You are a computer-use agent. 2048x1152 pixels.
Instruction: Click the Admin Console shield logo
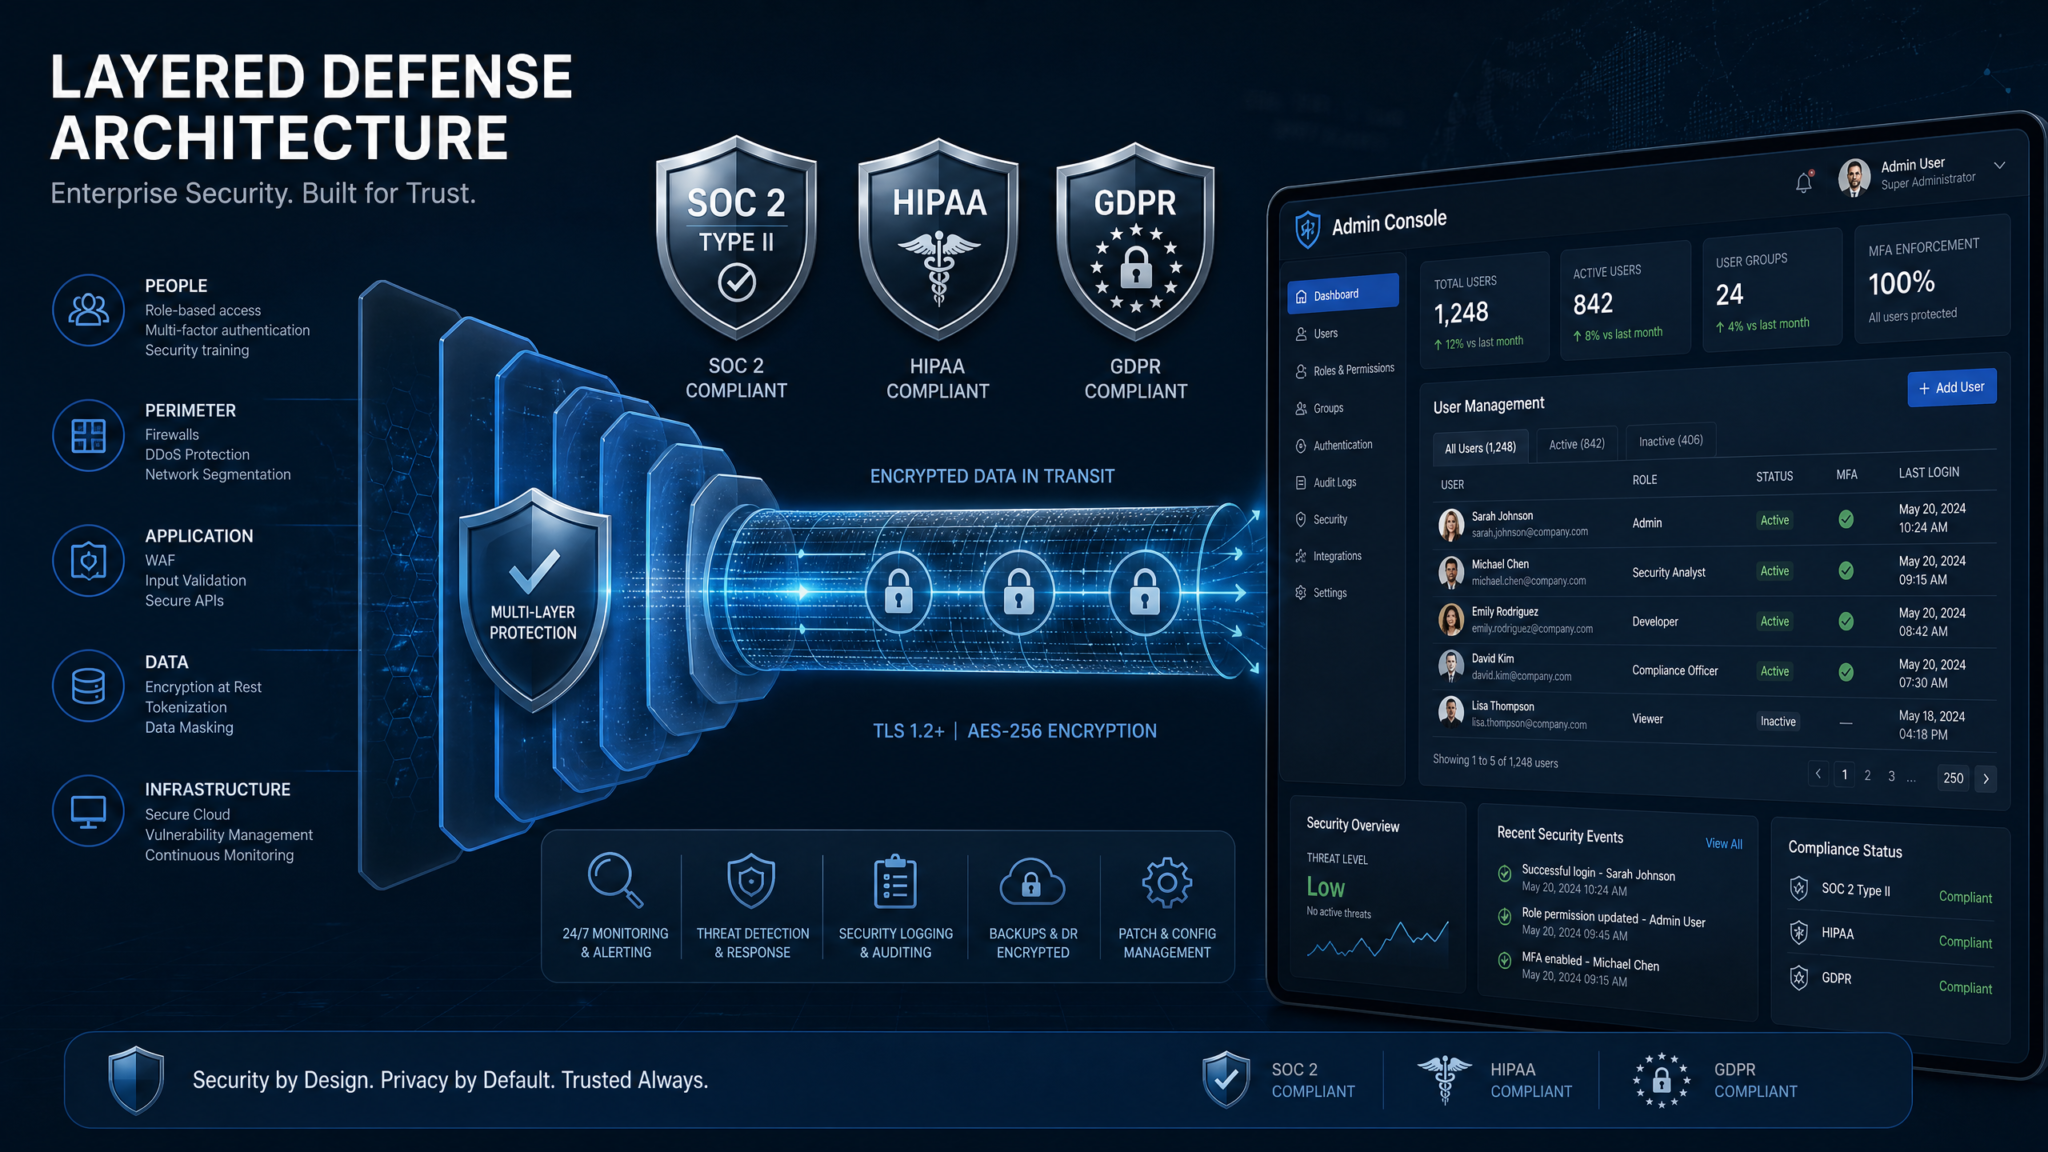point(1307,229)
